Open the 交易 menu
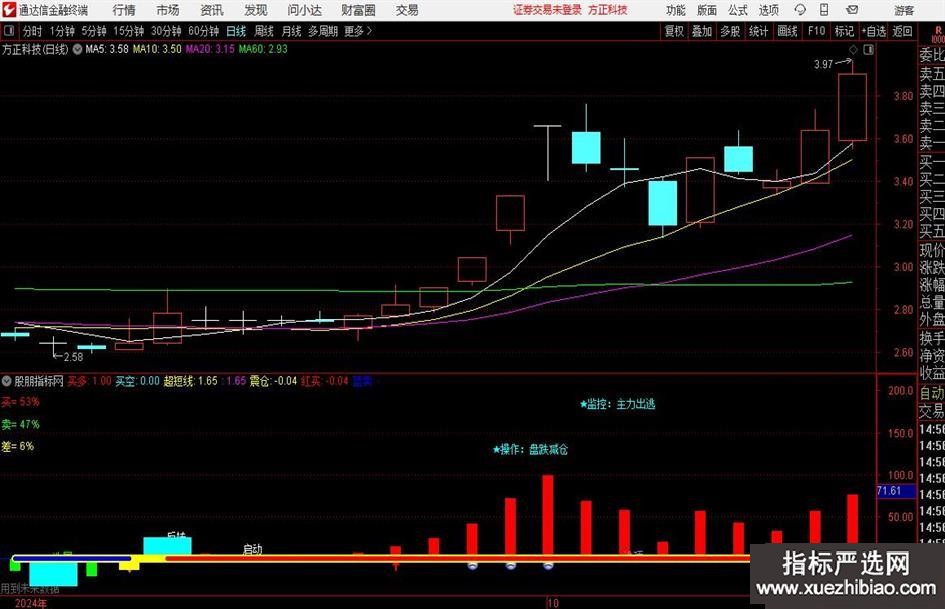Image resolution: width=945 pixels, height=609 pixels. tap(407, 10)
